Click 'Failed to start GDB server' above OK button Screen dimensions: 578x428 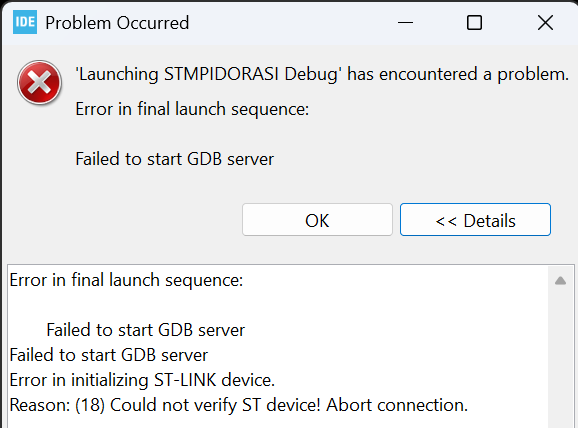pyautogui.click(x=175, y=159)
